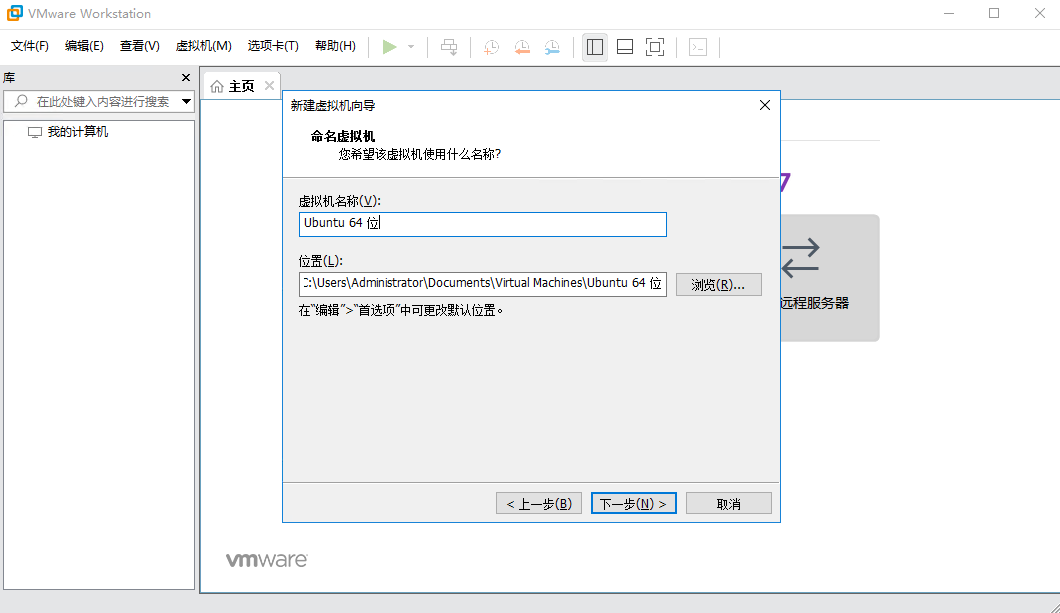Click the take snapshot clock icon
1060x613 pixels.
[x=491, y=47]
